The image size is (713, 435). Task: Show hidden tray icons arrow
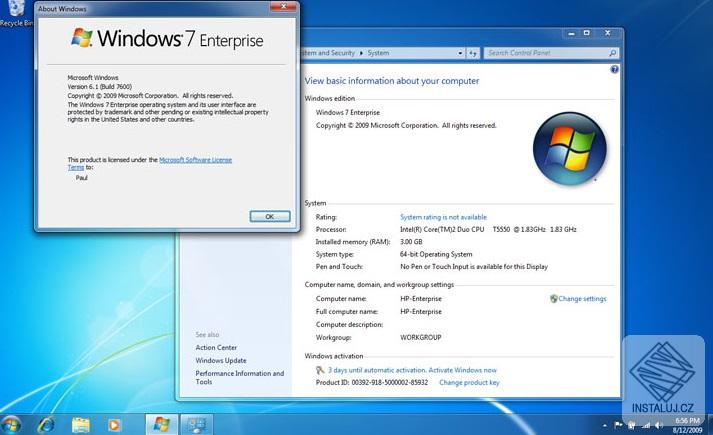pos(605,425)
